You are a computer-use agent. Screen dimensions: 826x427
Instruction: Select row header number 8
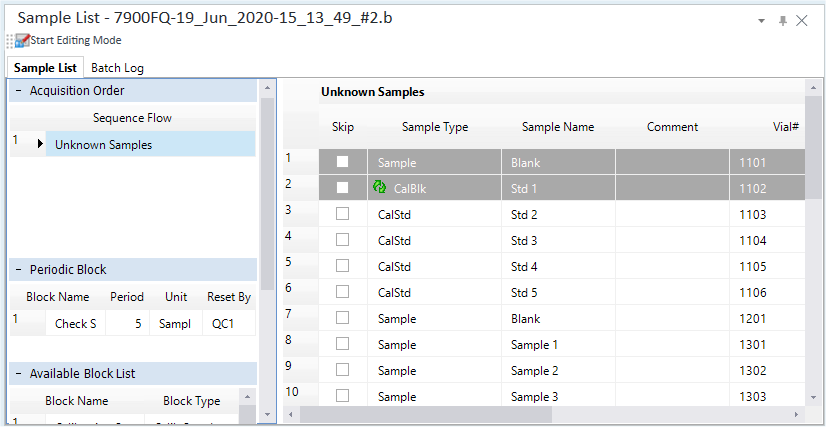click(x=301, y=344)
